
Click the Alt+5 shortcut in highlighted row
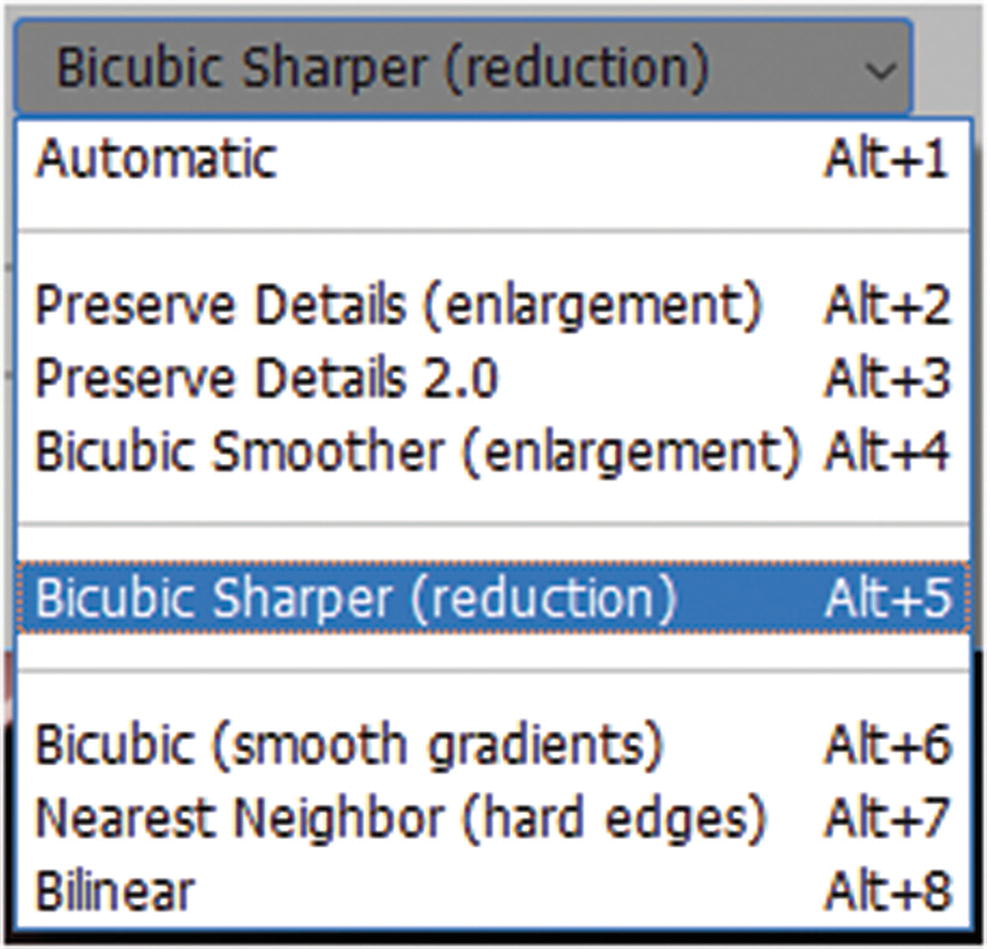point(886,598)
